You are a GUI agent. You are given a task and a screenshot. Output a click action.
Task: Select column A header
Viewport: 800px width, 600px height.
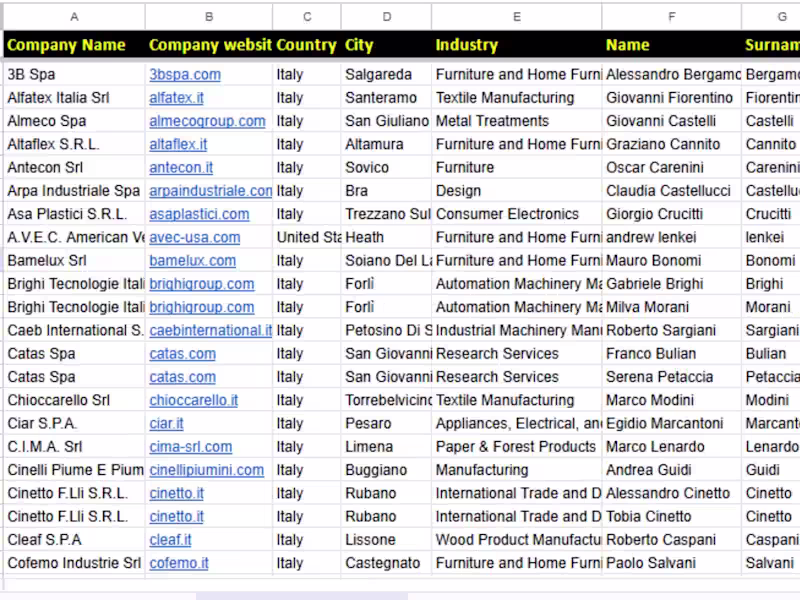[74, 16]
